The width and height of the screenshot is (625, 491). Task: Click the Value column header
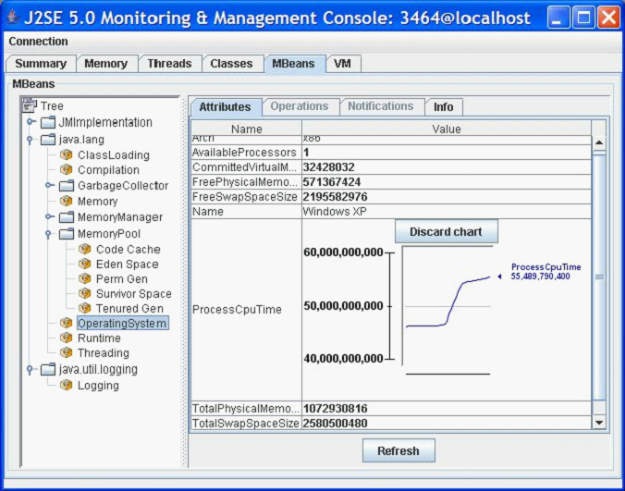coord(446,129)
